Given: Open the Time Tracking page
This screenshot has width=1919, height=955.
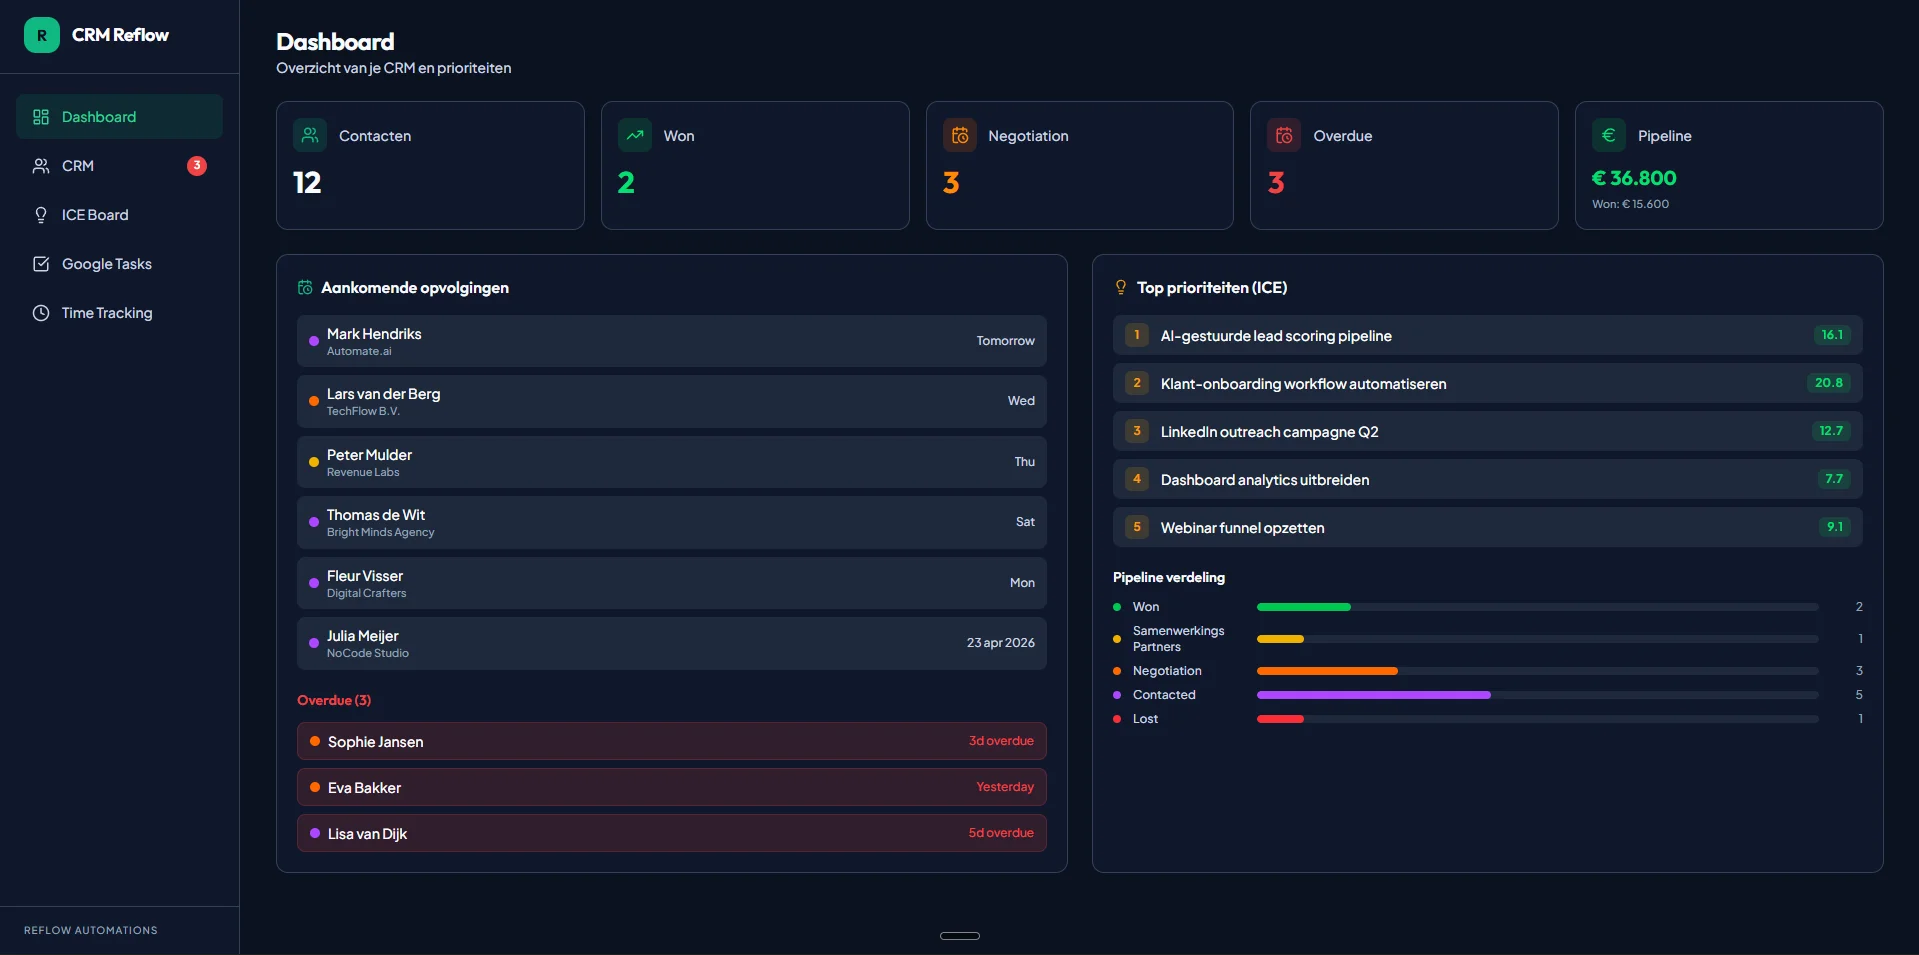Looking at the screenshot, I should coord(119,313).
